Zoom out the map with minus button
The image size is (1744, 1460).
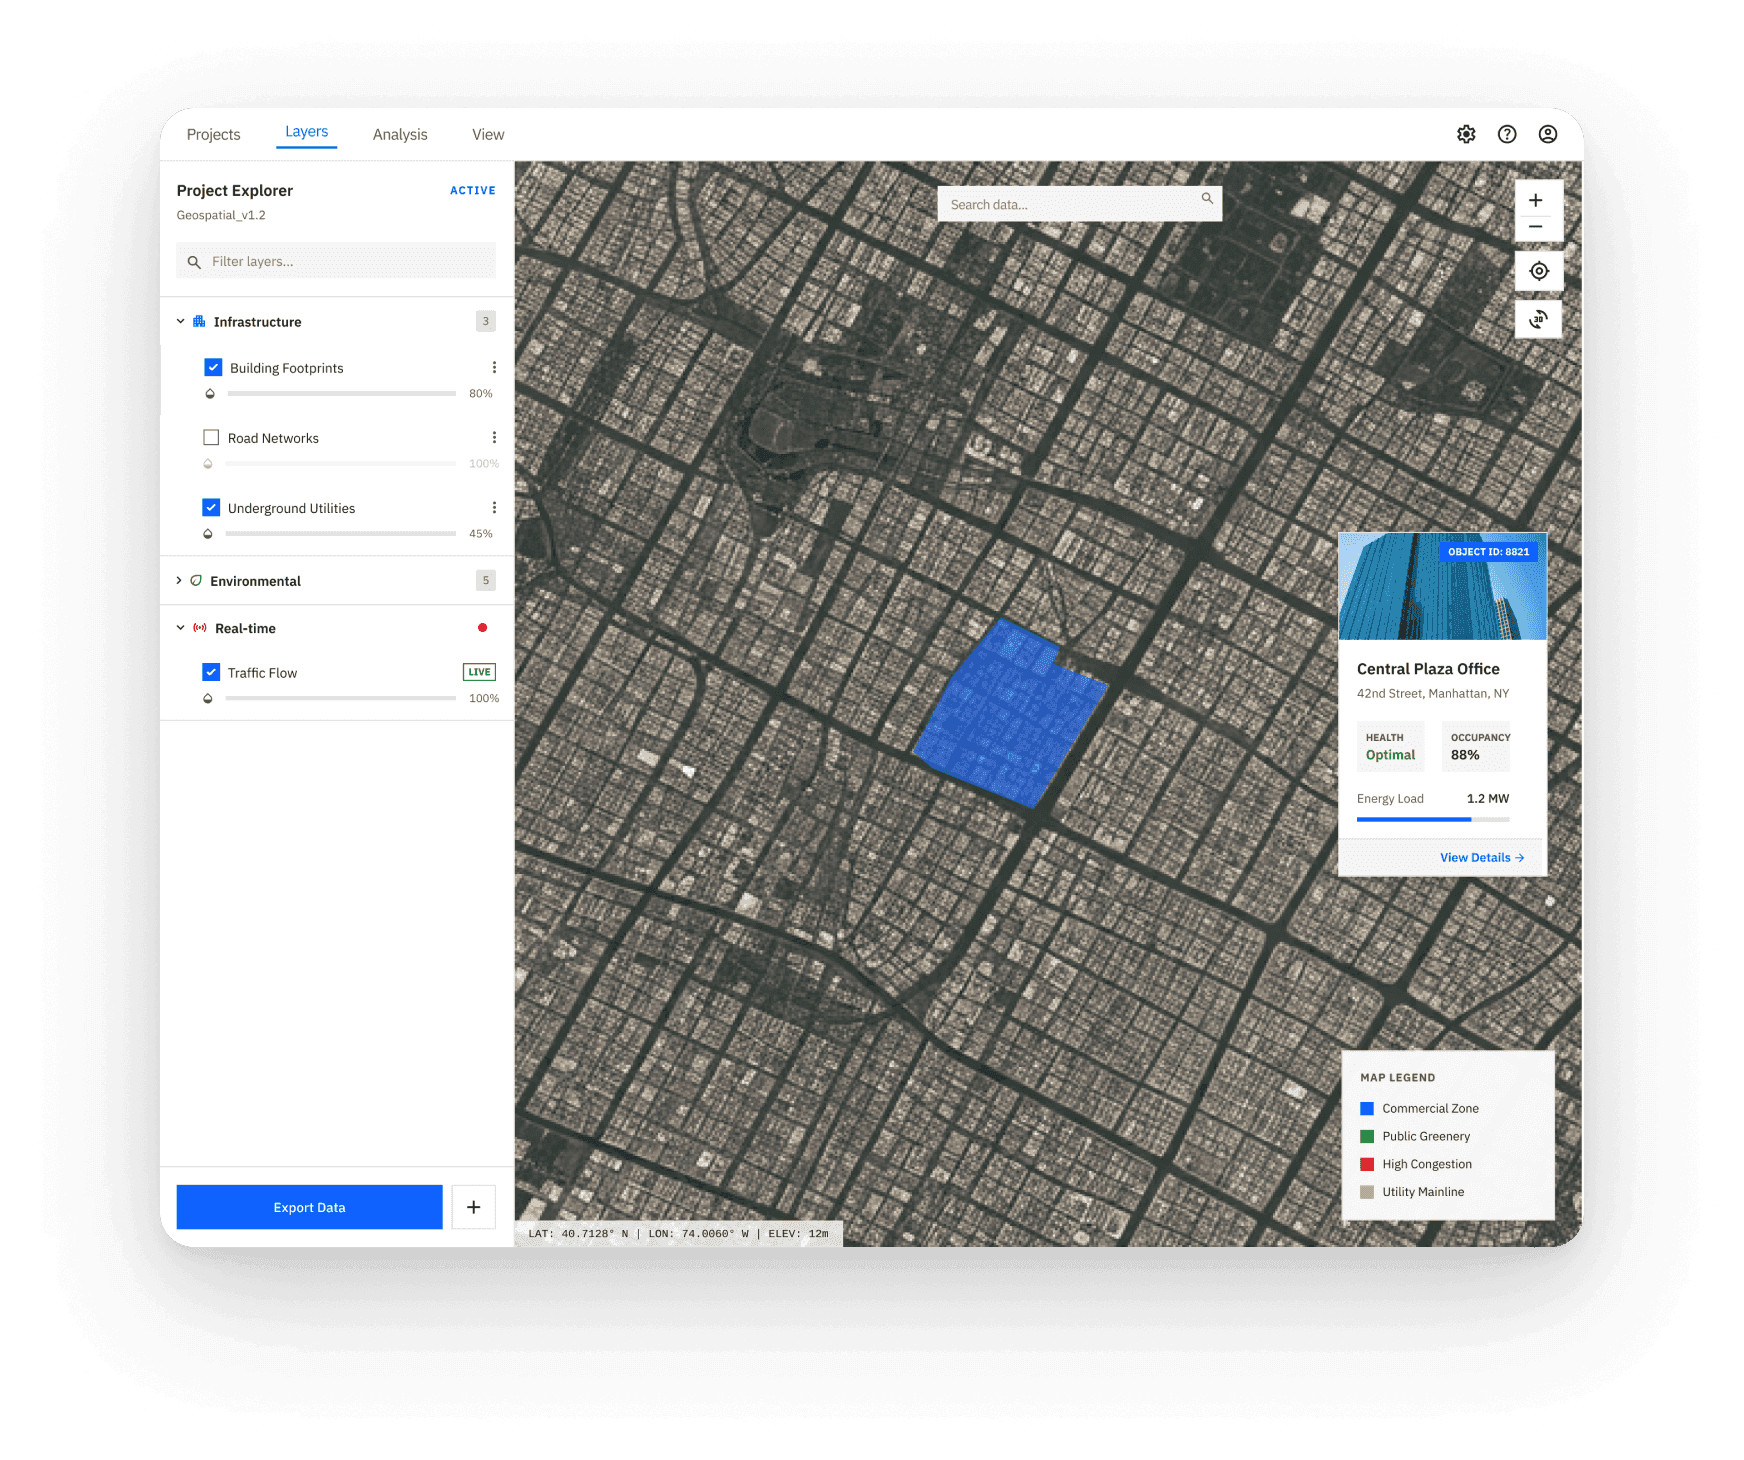pos(1536,227)
